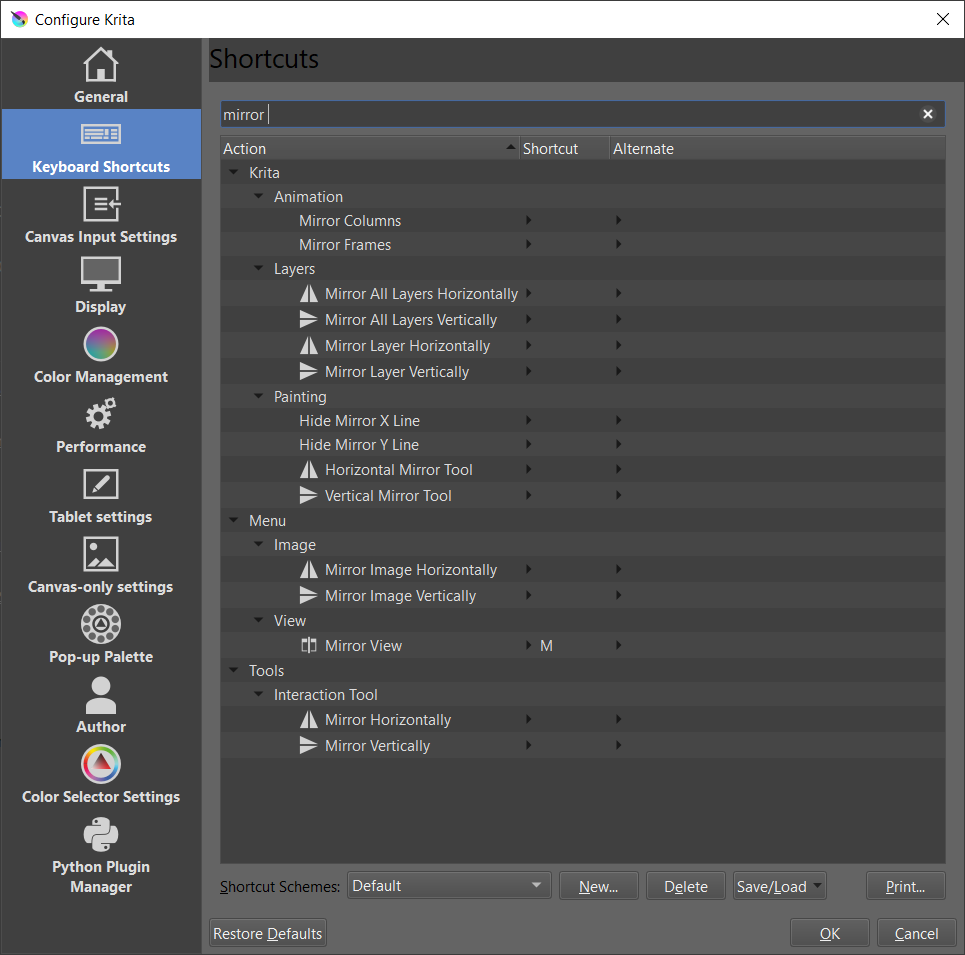Open Canvas Input Settings page
The width and height of the screenshot is (965, 955).
click(x=101, y=215)
